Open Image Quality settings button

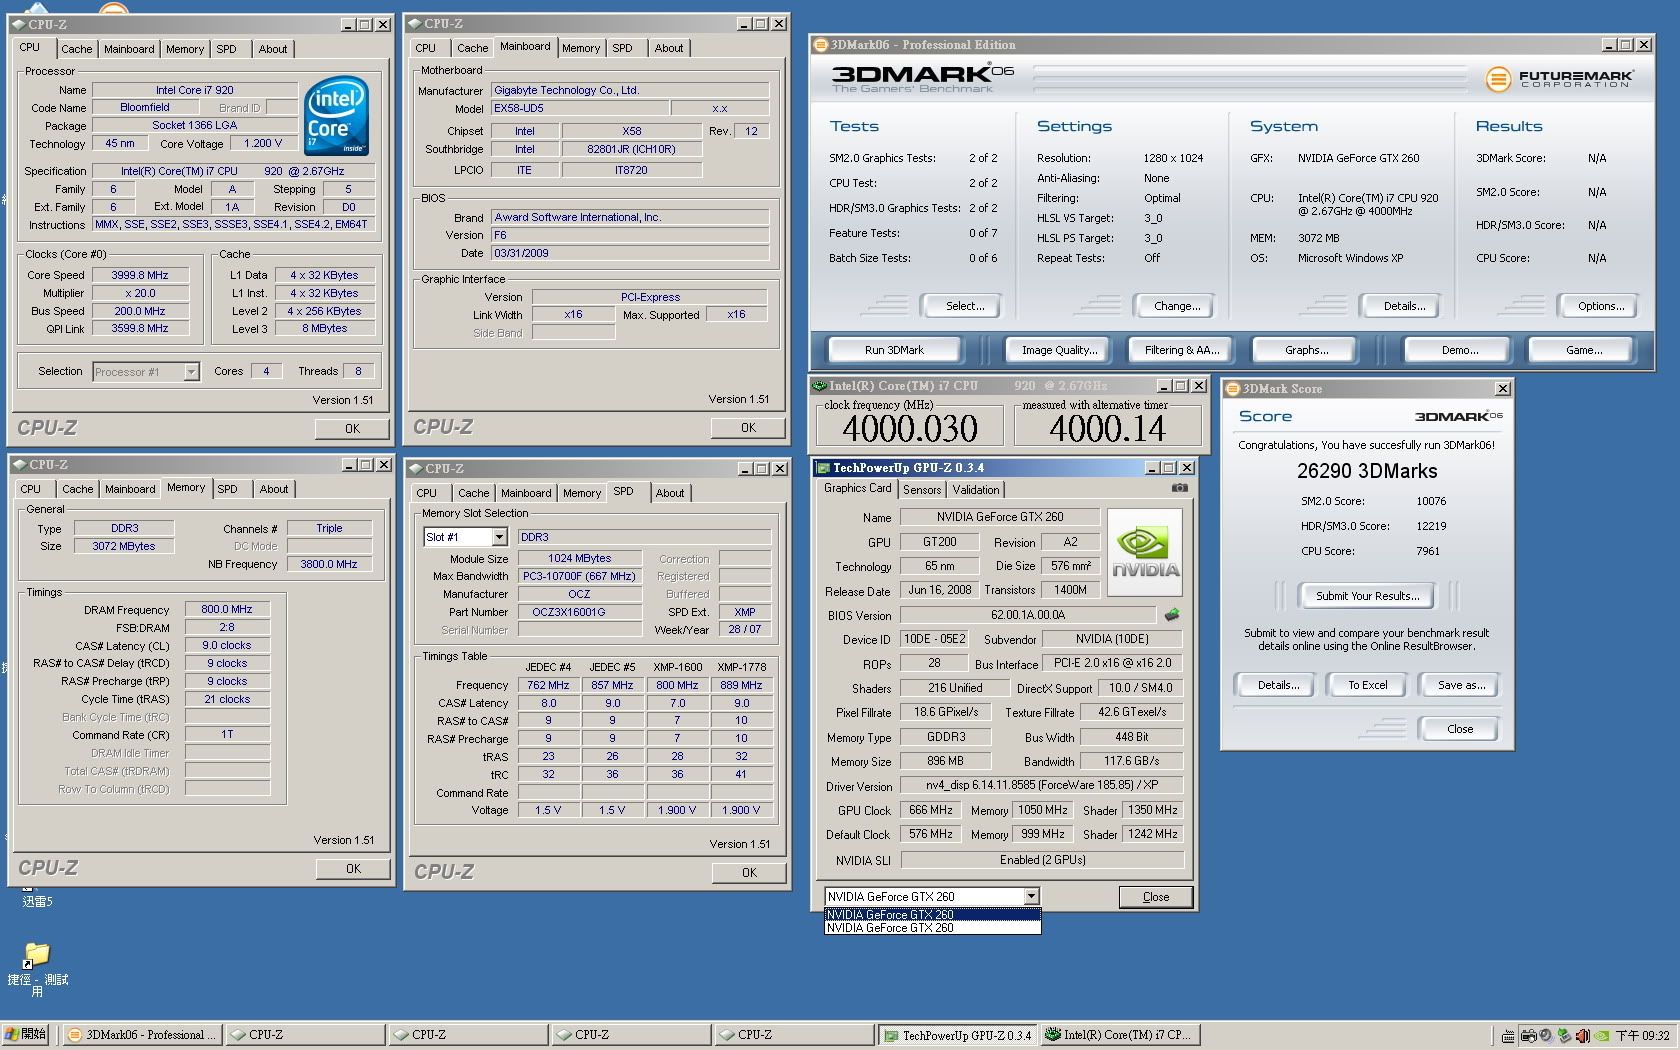(x=1059, y=350)
